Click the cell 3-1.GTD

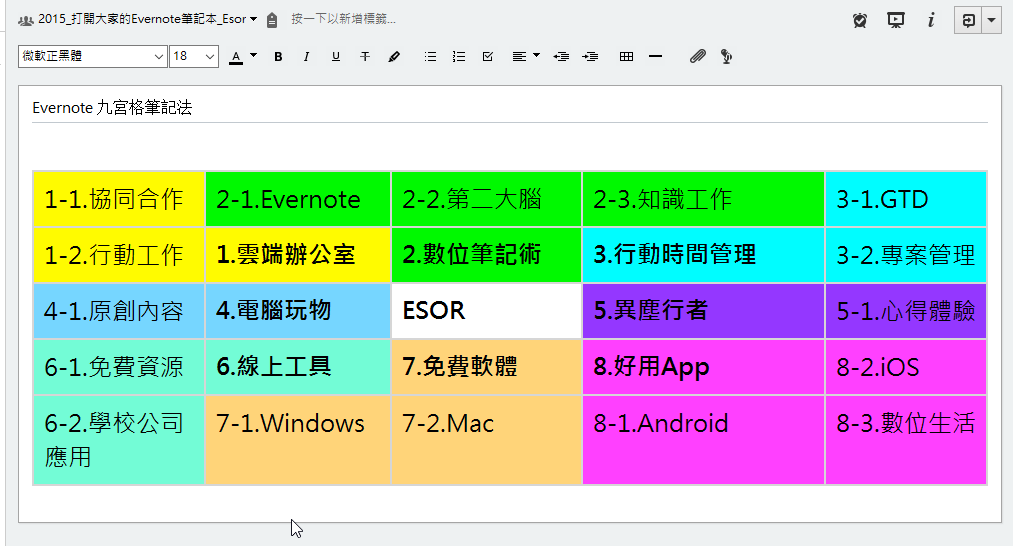click(x=906, y=199)
